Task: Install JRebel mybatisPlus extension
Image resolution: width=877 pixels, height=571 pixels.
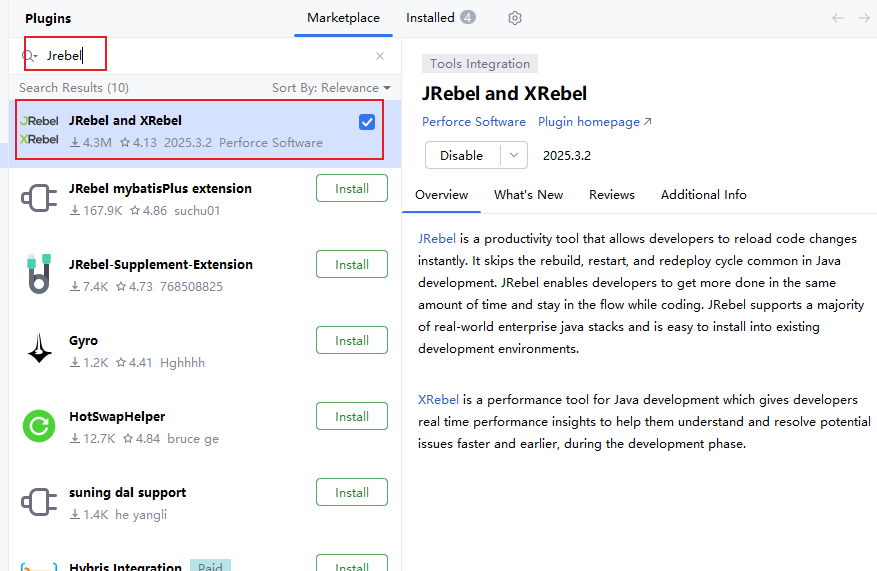Action: pos(352,188)
